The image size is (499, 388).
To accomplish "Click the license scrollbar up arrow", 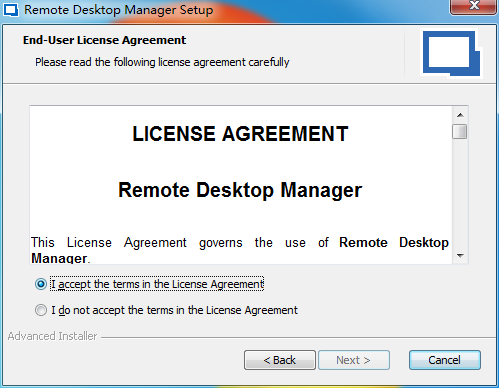I will point(460,115).
